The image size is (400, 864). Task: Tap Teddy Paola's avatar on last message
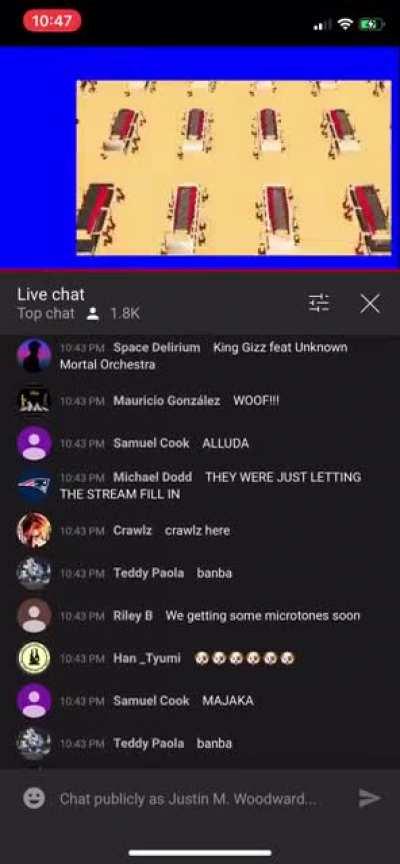(34, 743)
